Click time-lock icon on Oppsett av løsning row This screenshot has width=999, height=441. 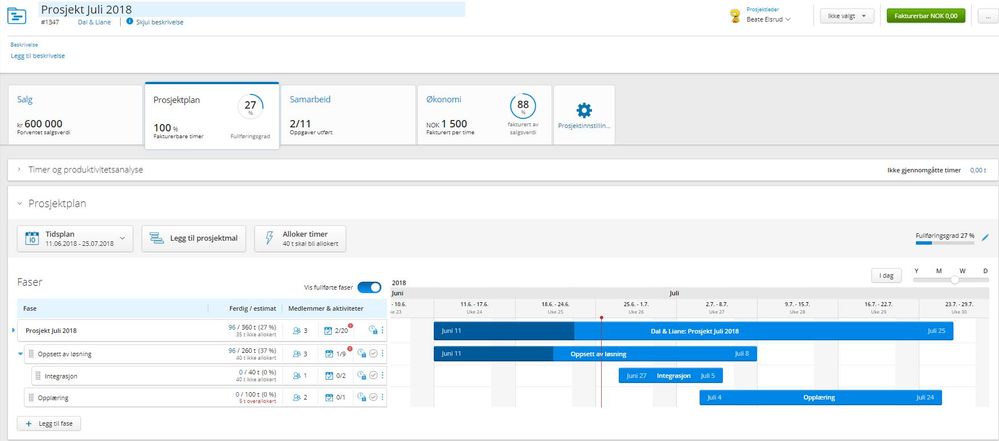(361, 354)
